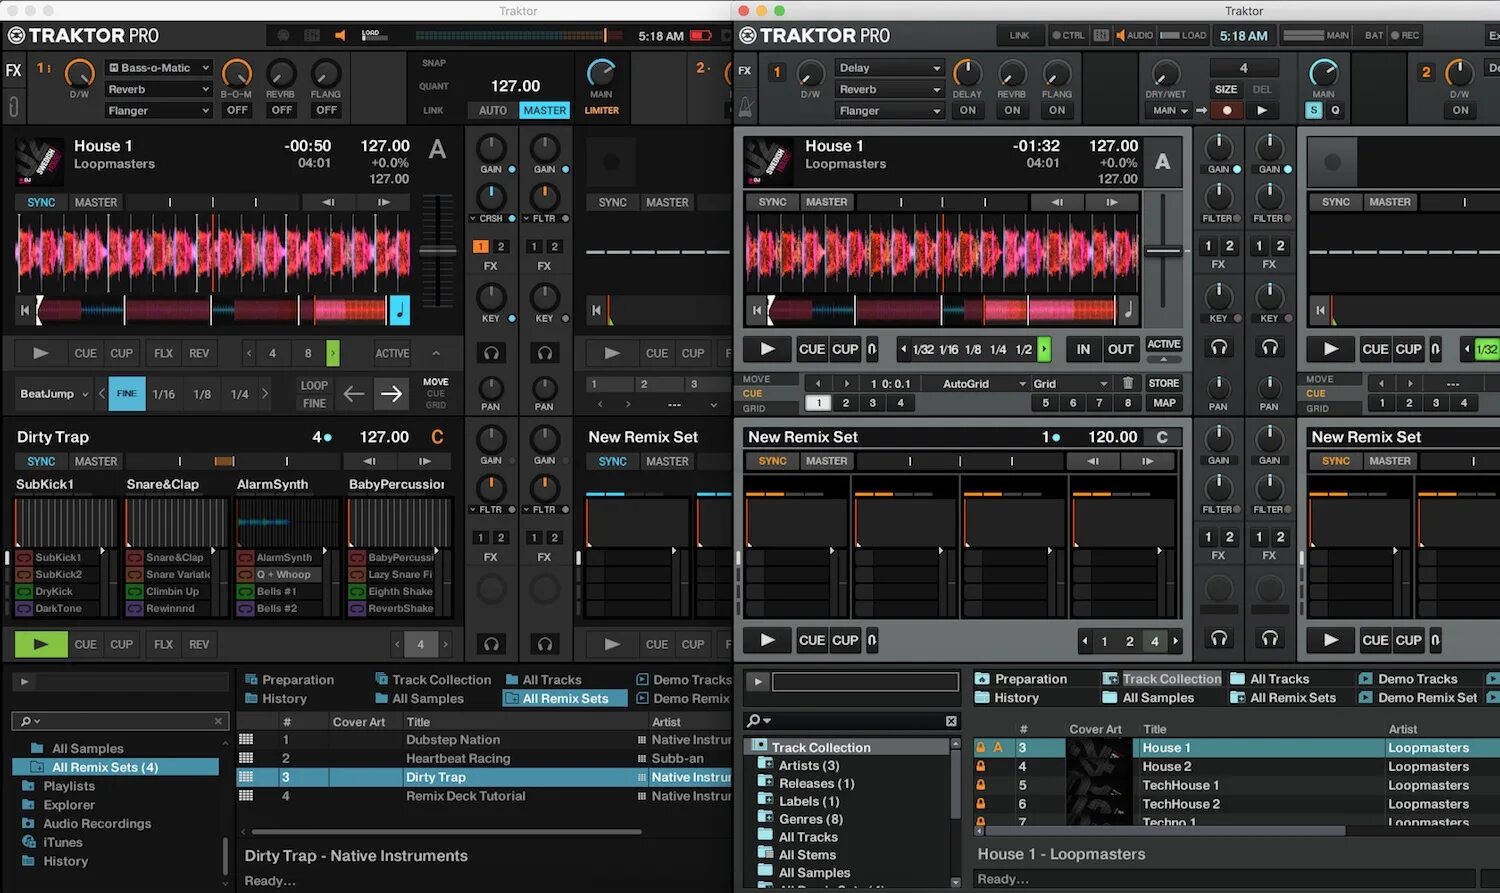Open the Grid cue type dropdown

coord(1070,384)
